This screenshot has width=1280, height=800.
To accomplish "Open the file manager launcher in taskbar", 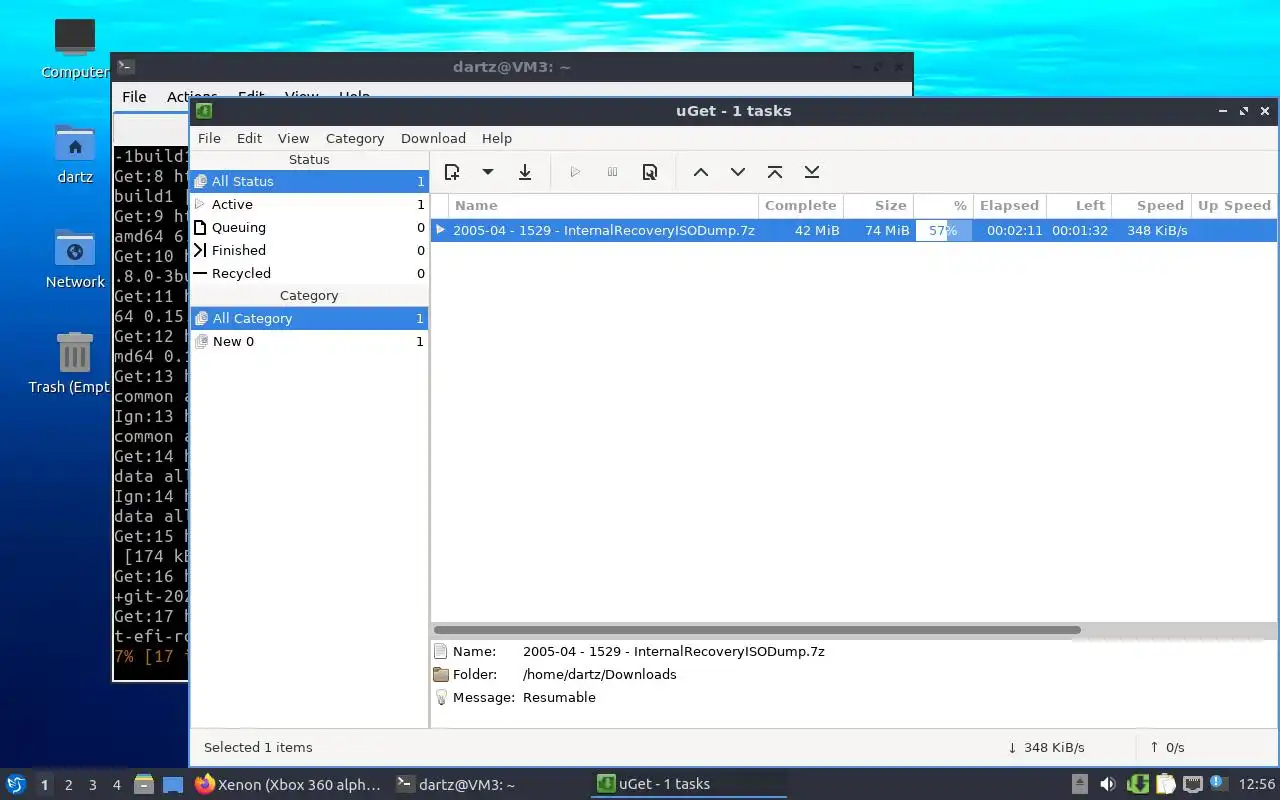I will pos(144,785).
